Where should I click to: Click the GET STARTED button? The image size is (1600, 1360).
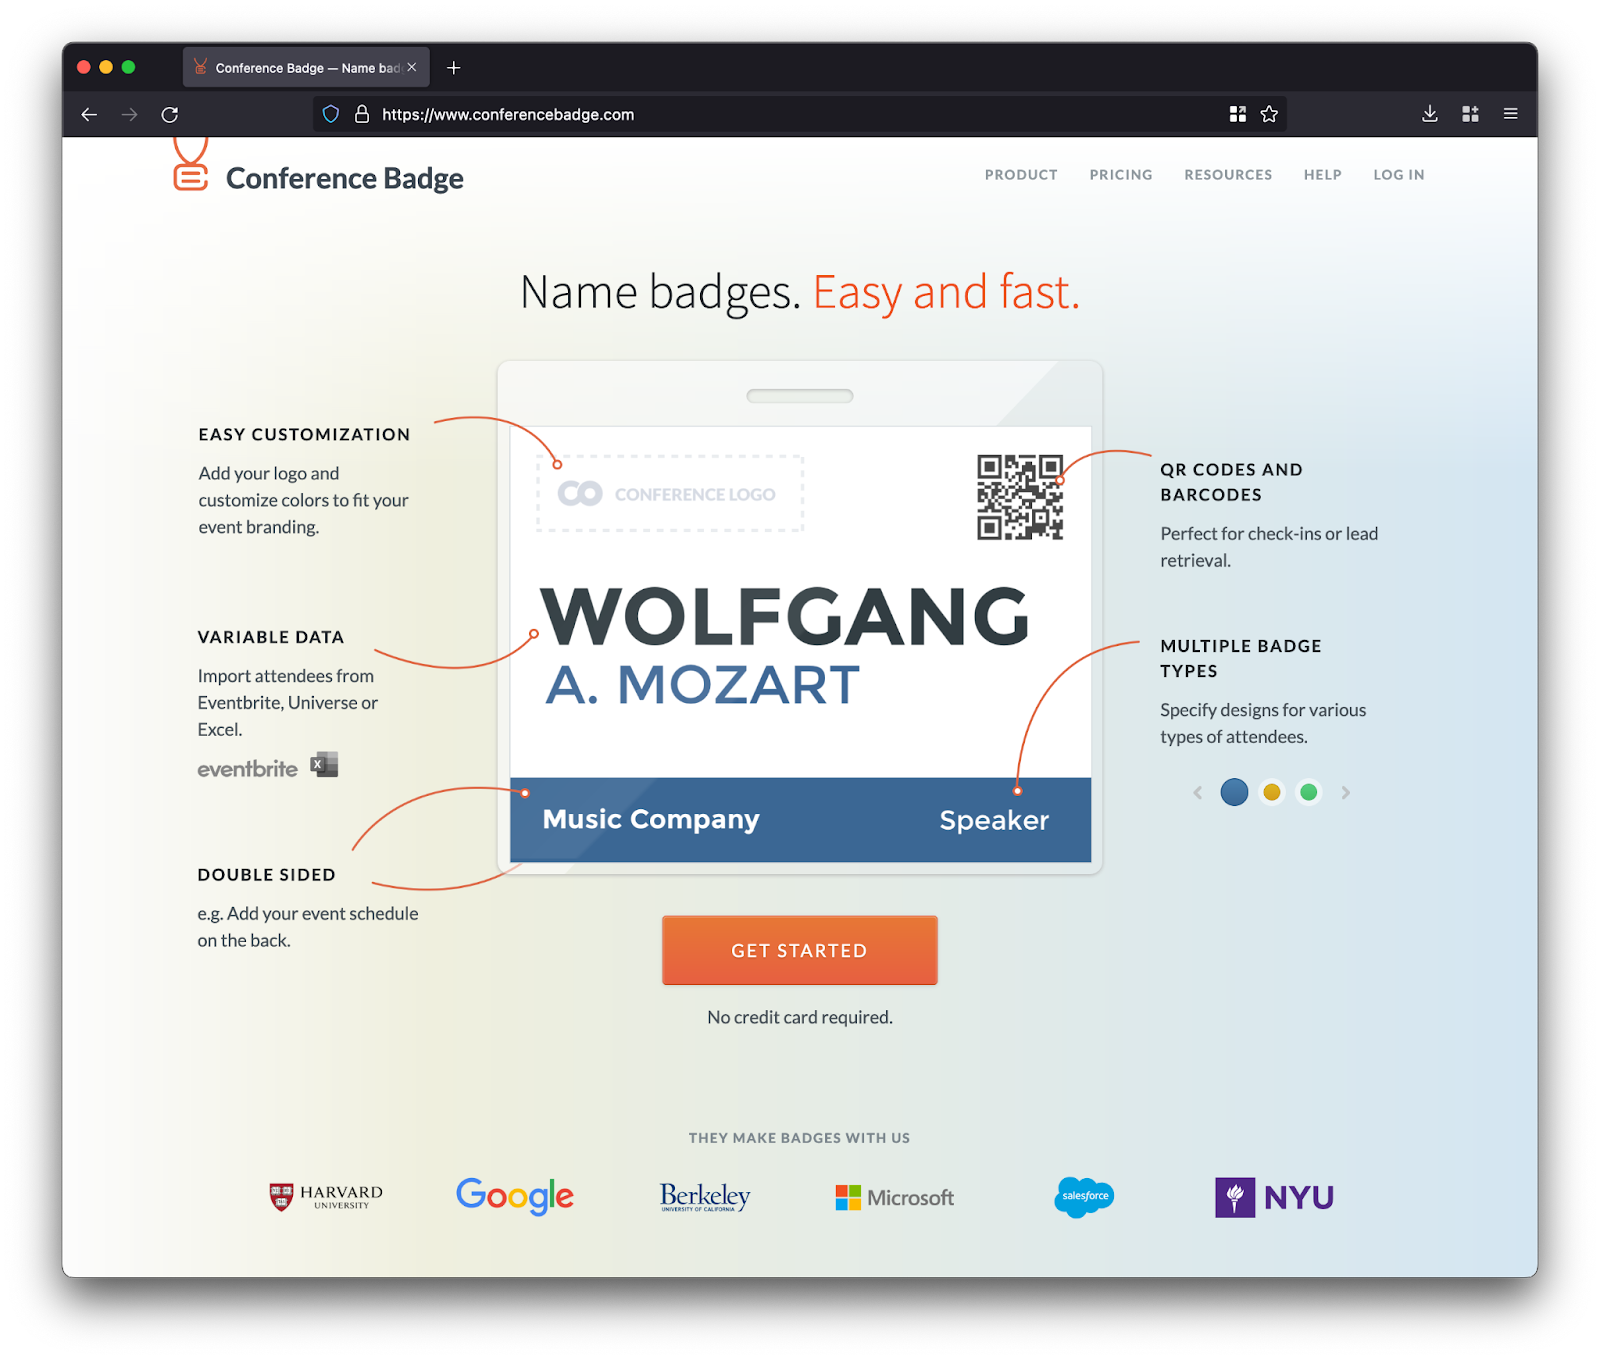click(800, 950)
